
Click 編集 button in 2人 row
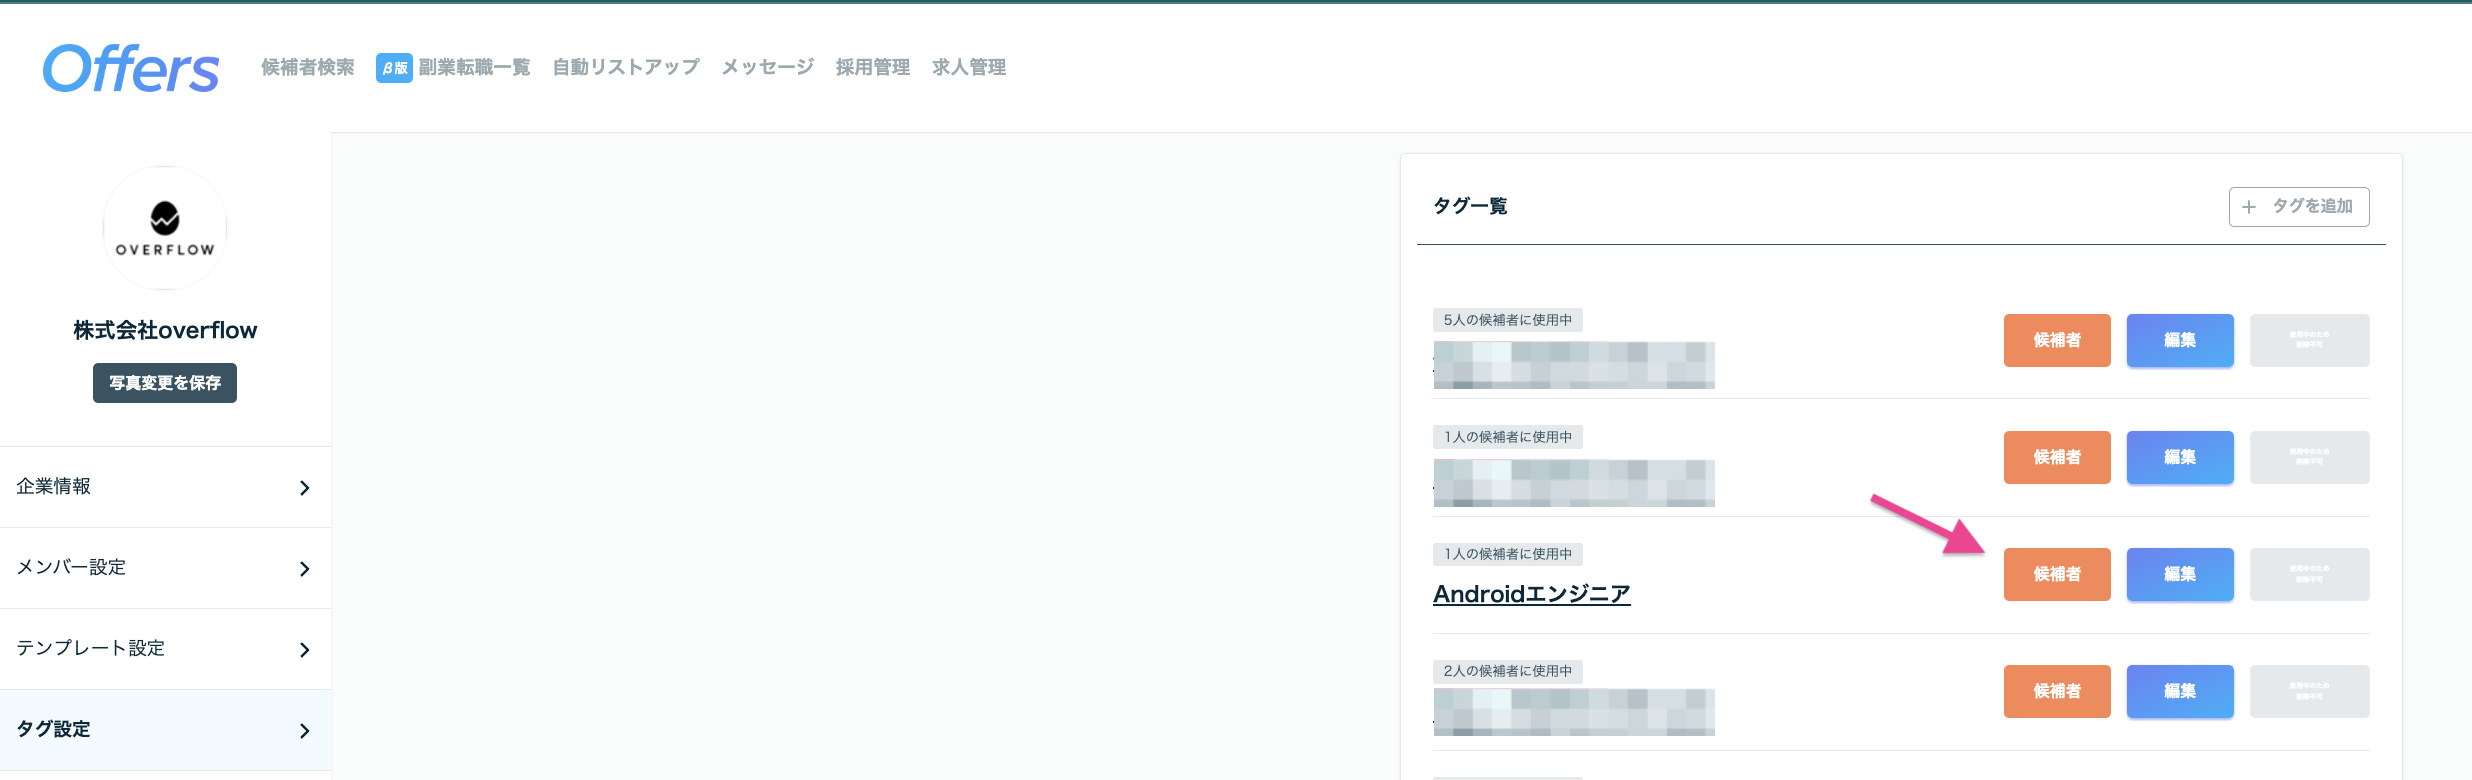pos(2180,691)
